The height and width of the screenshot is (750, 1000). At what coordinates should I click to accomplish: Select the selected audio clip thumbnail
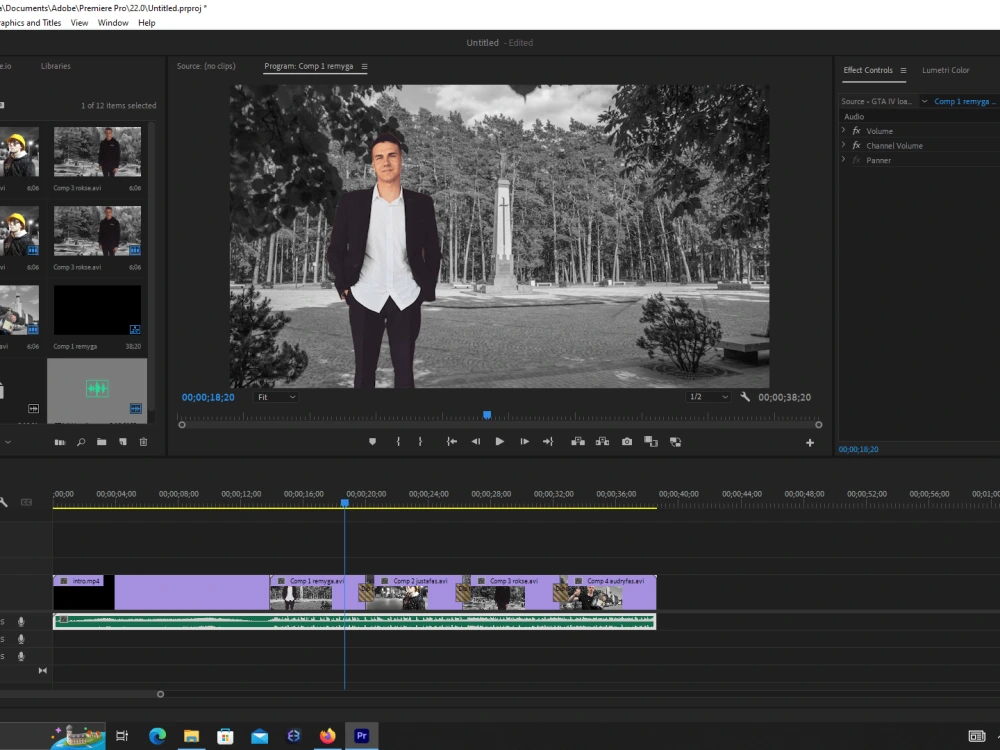[97, 390]
